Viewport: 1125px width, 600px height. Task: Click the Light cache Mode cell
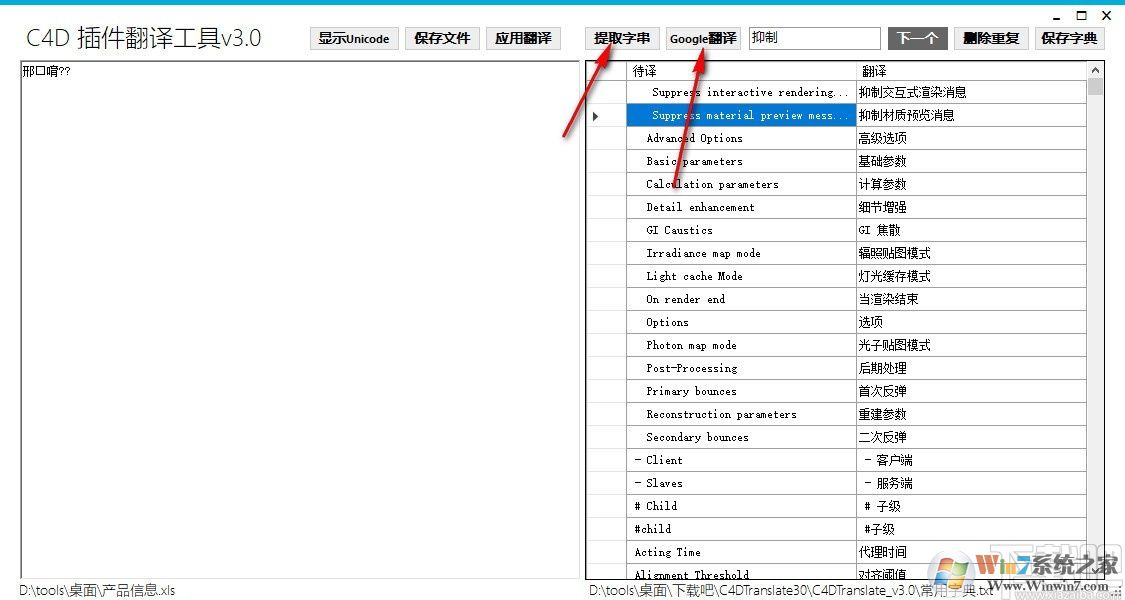[x=741, y=276]
